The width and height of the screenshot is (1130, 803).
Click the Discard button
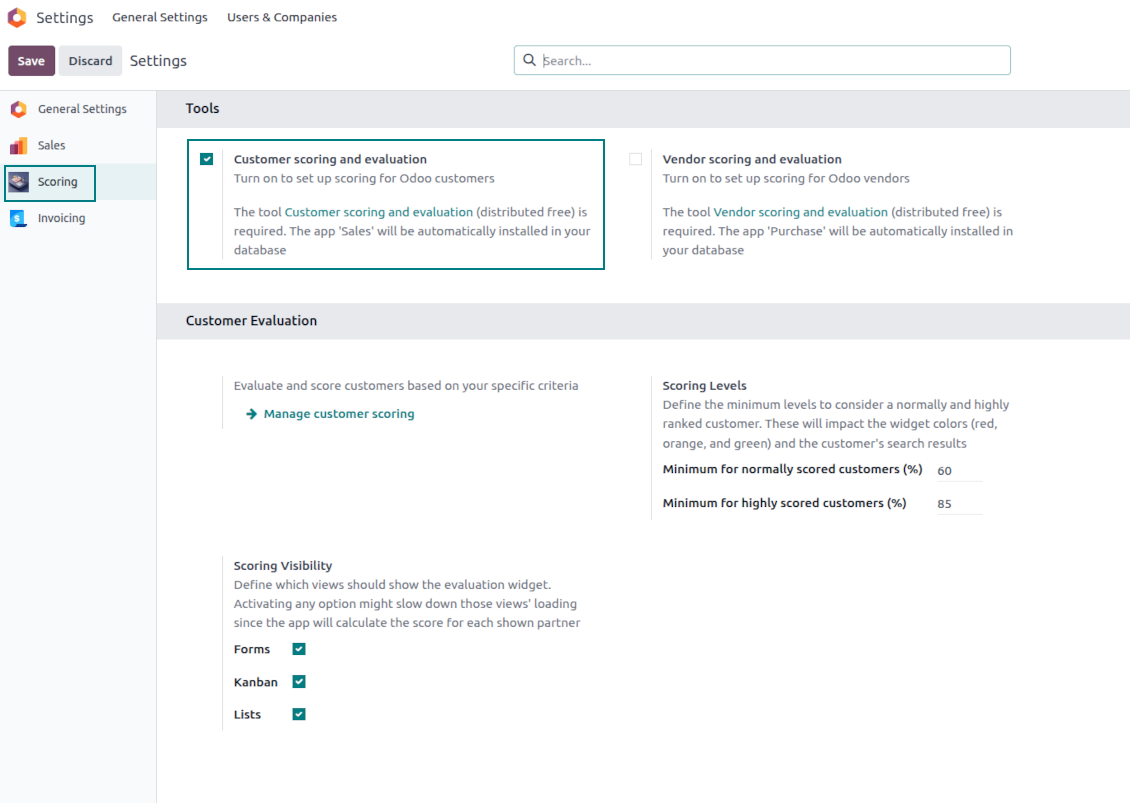tap(90, 61)
